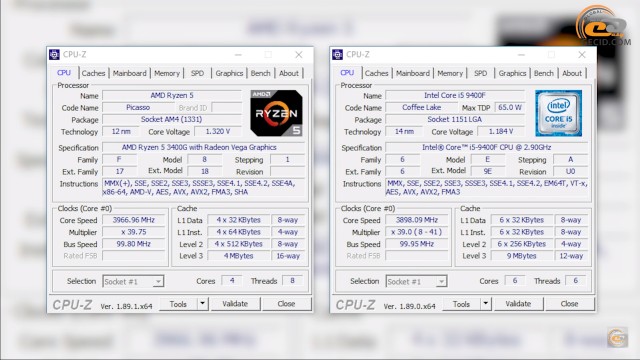
Task: Click Specification Intel Core i5-9400F CPU text
Action: pyautogui.click(x=487, y=147)
